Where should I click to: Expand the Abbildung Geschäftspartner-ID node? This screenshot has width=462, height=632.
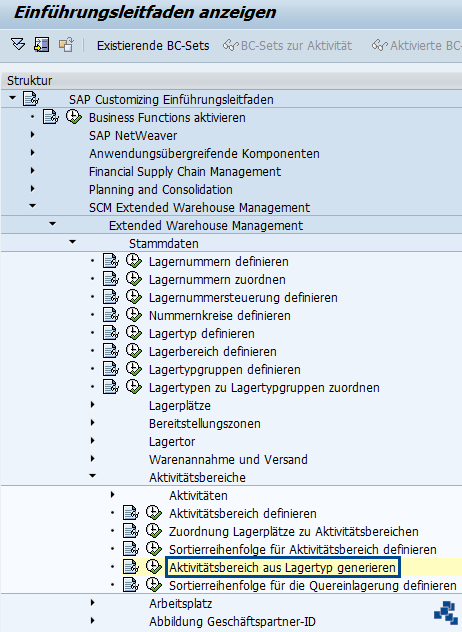[93, 621]
